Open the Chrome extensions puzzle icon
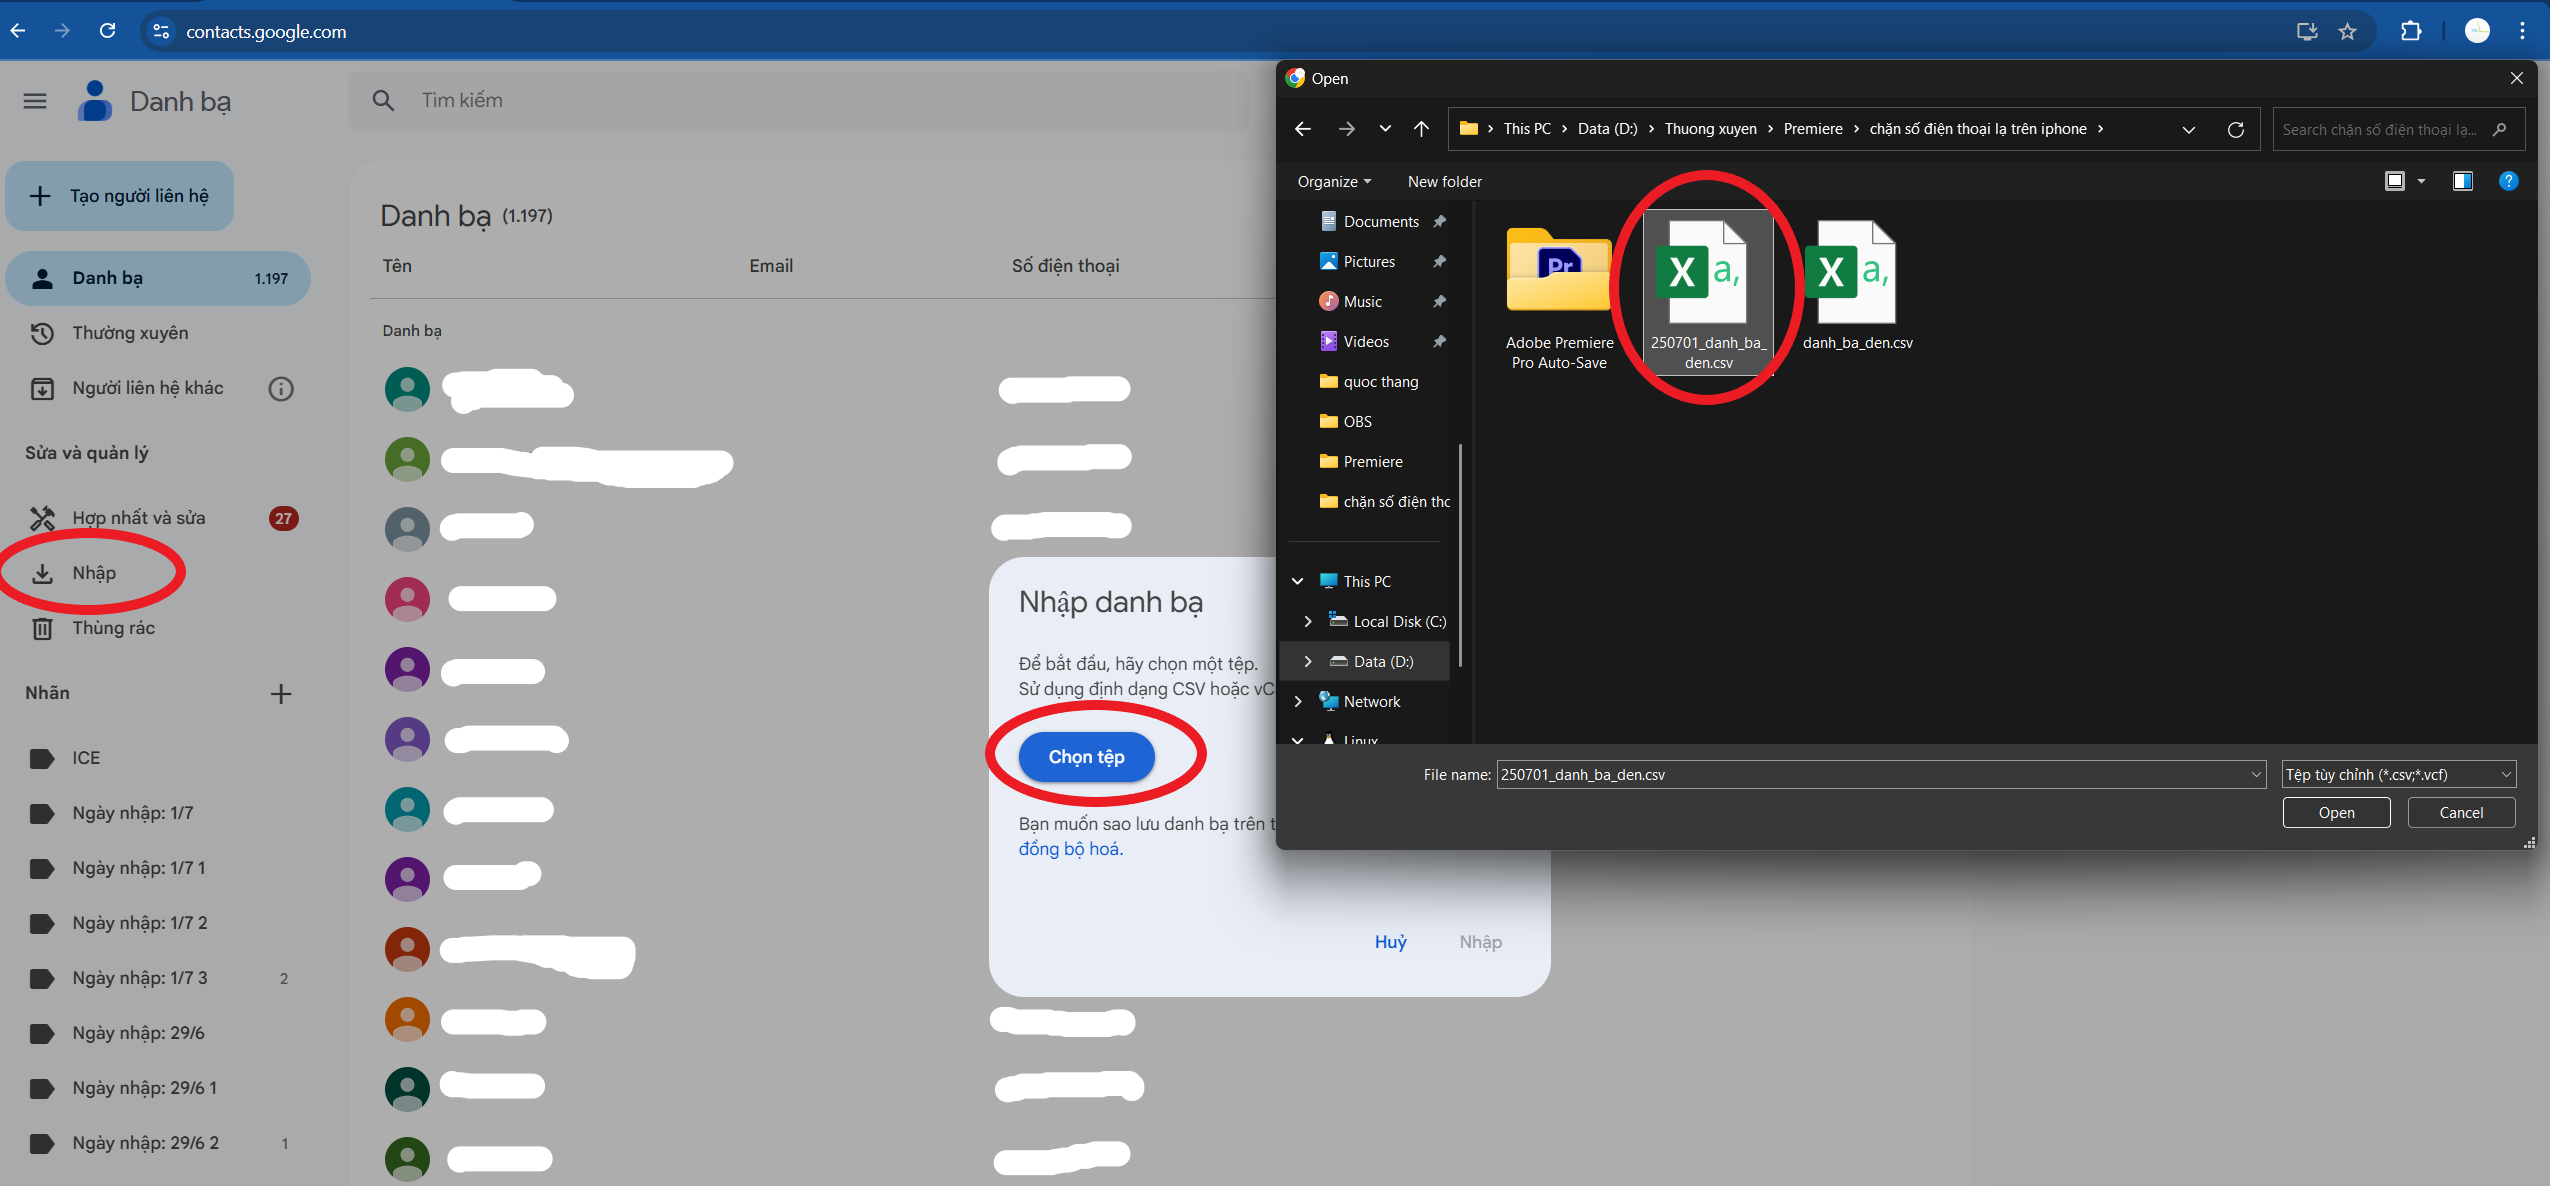 click(2411, 31)
